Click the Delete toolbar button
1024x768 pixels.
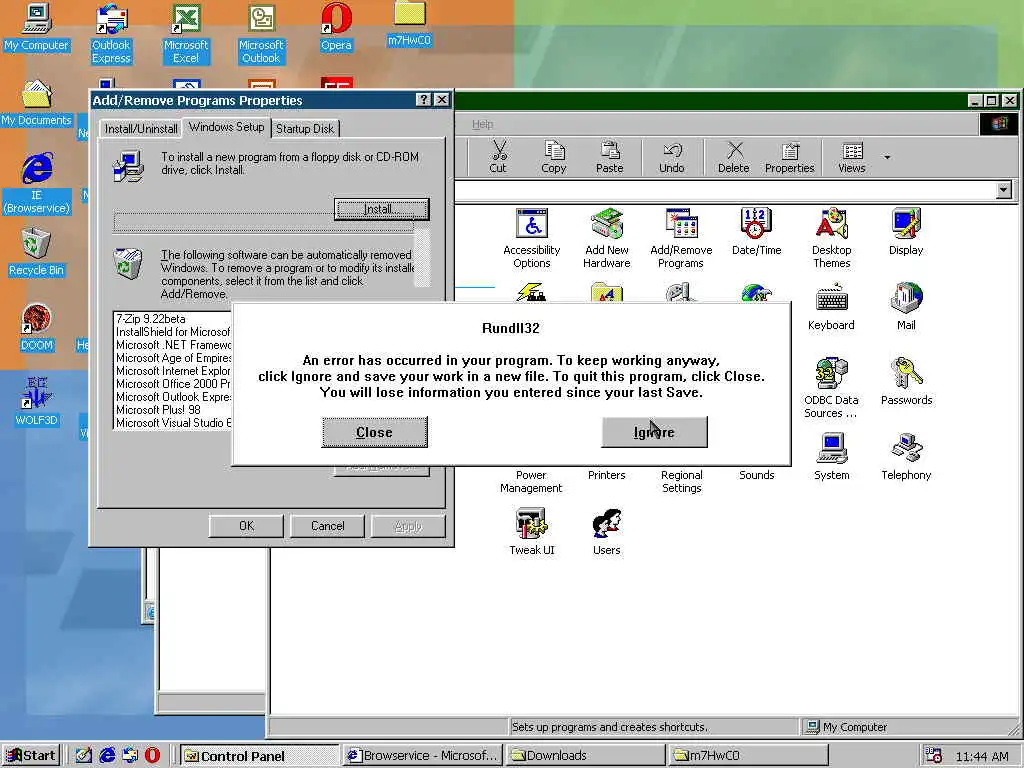[733, 157]
